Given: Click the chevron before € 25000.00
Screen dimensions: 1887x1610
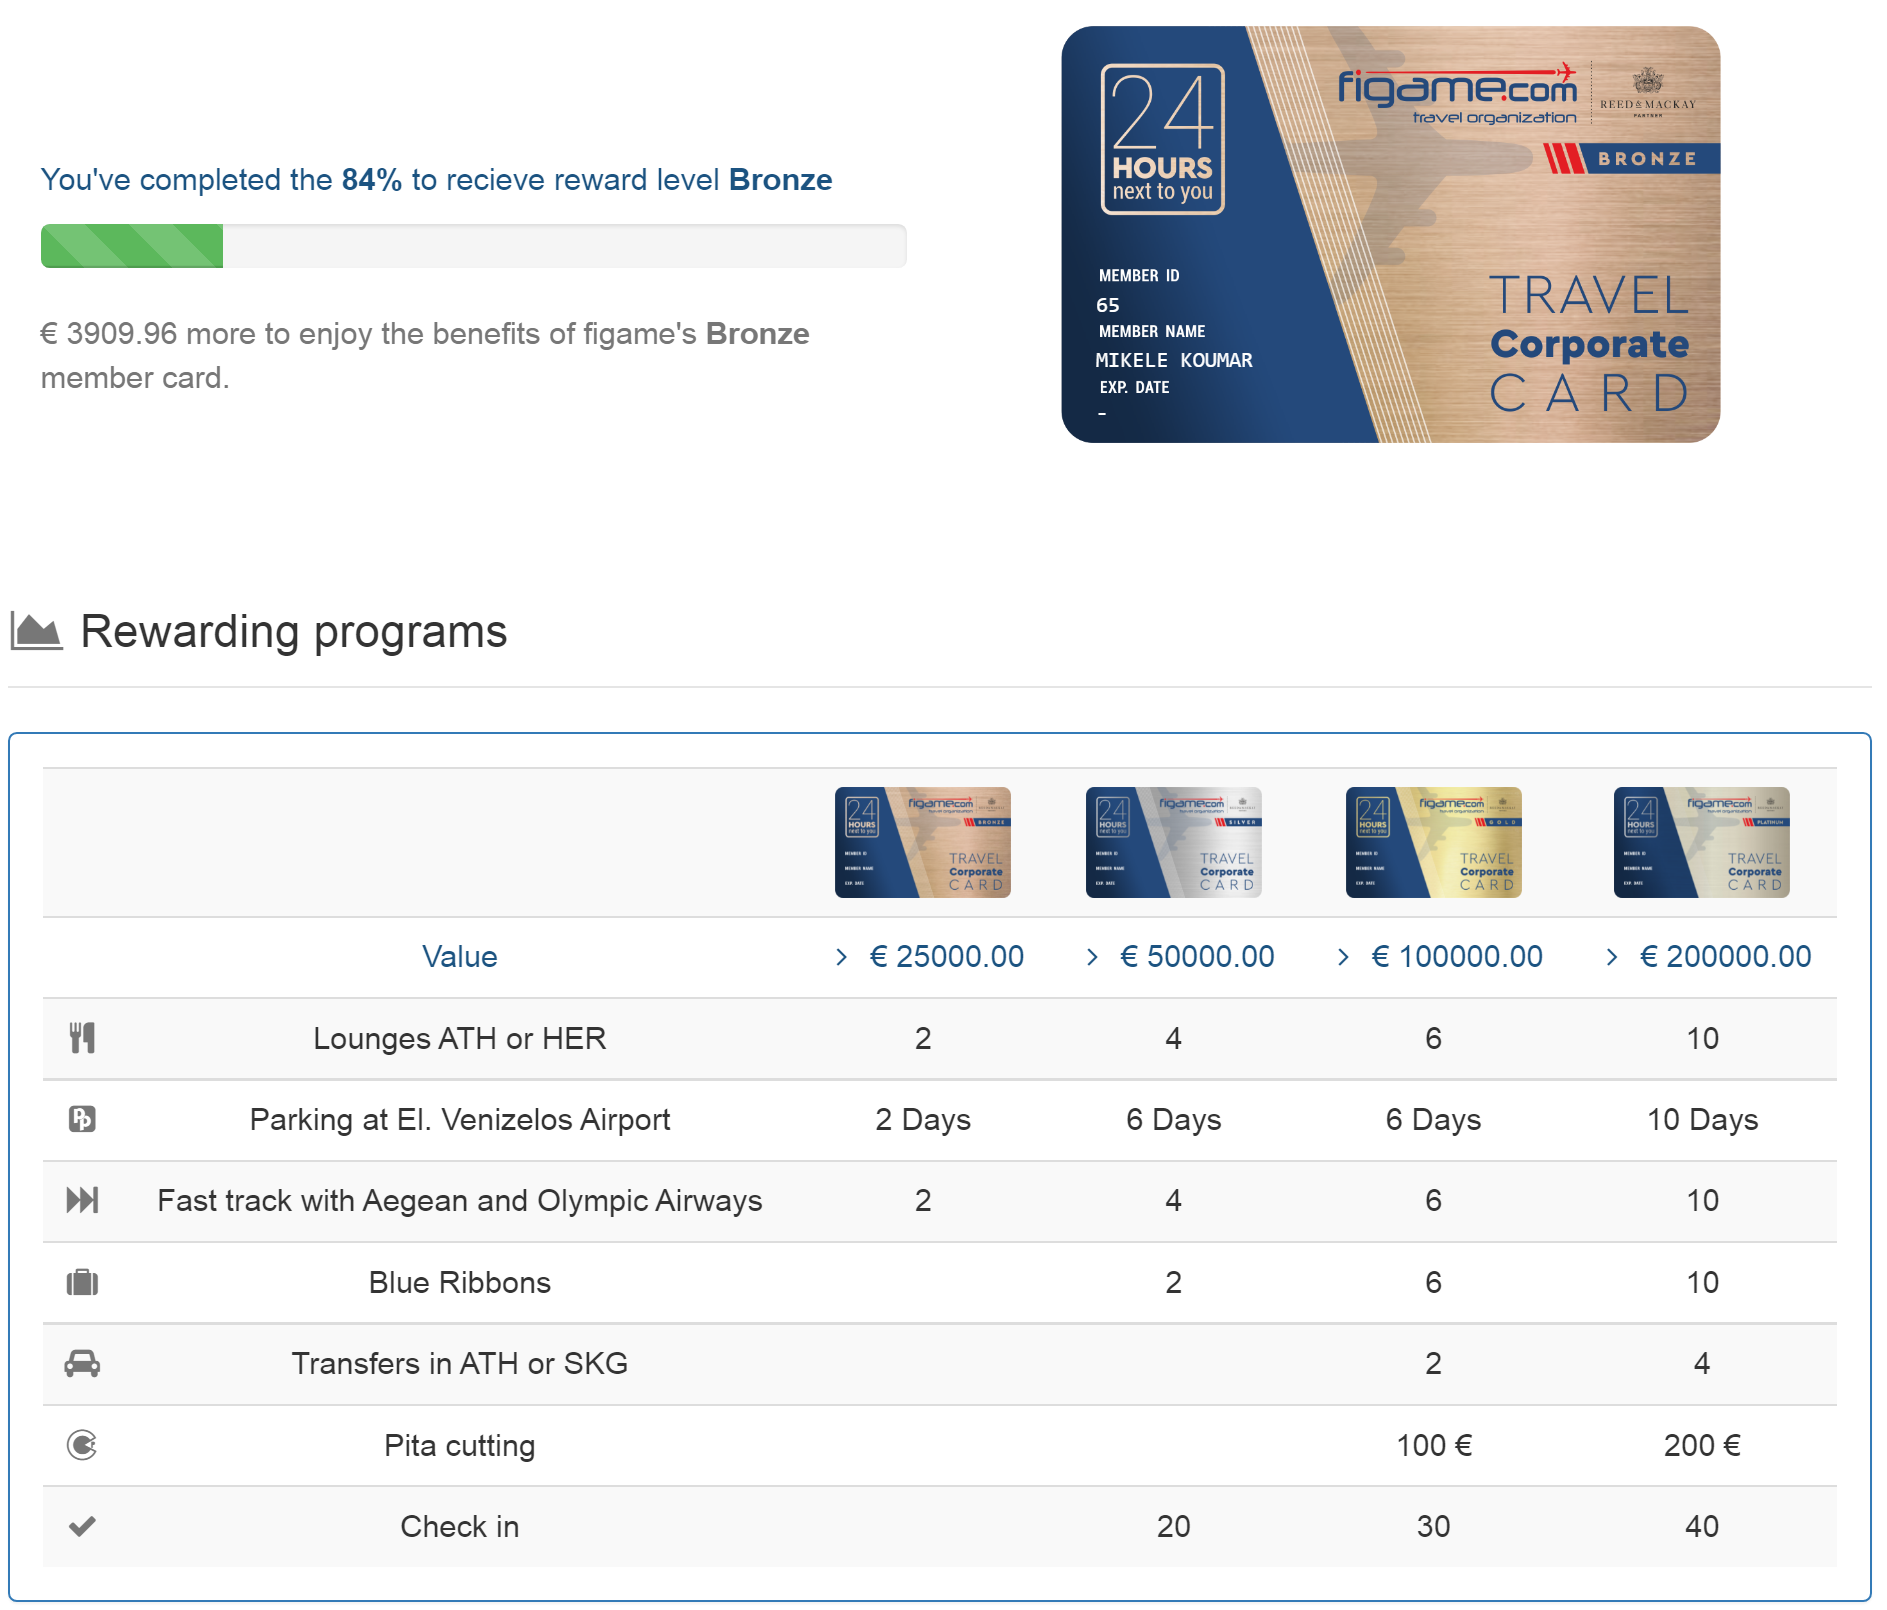Looking at the screenshot, I should coord(842,957).
